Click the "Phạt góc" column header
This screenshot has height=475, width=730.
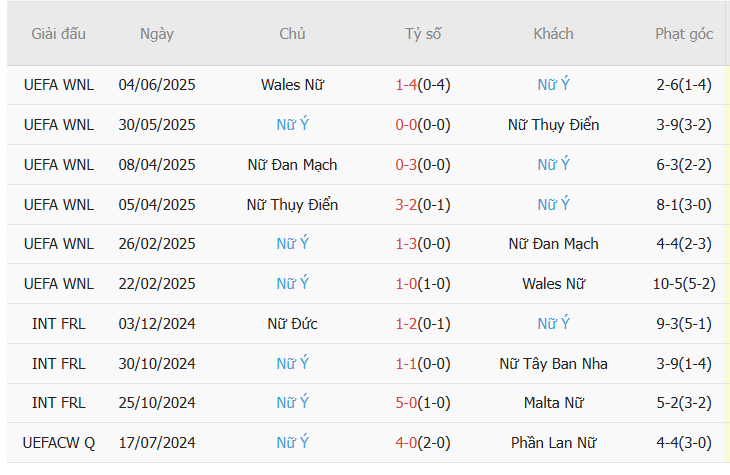click(x=684, y=34)
